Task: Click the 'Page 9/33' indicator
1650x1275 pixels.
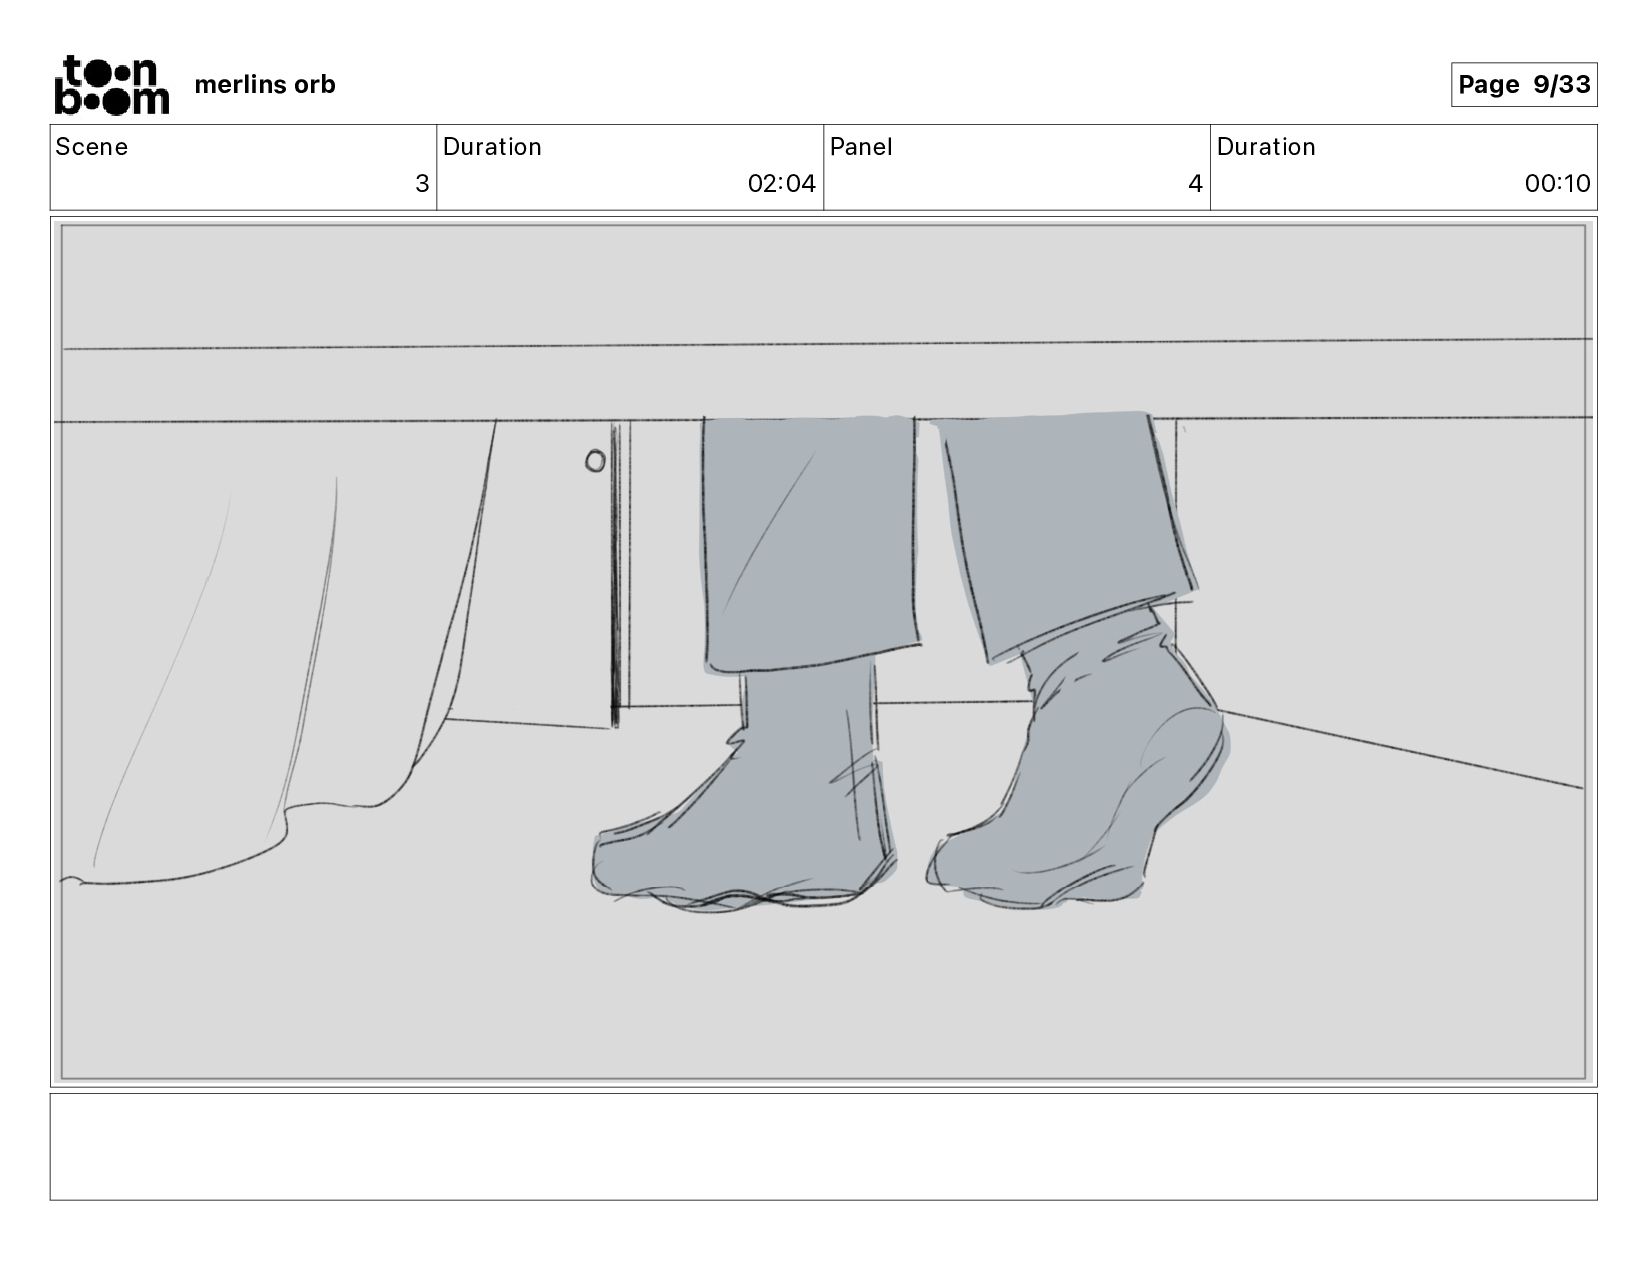Action: pos(1523,84)
